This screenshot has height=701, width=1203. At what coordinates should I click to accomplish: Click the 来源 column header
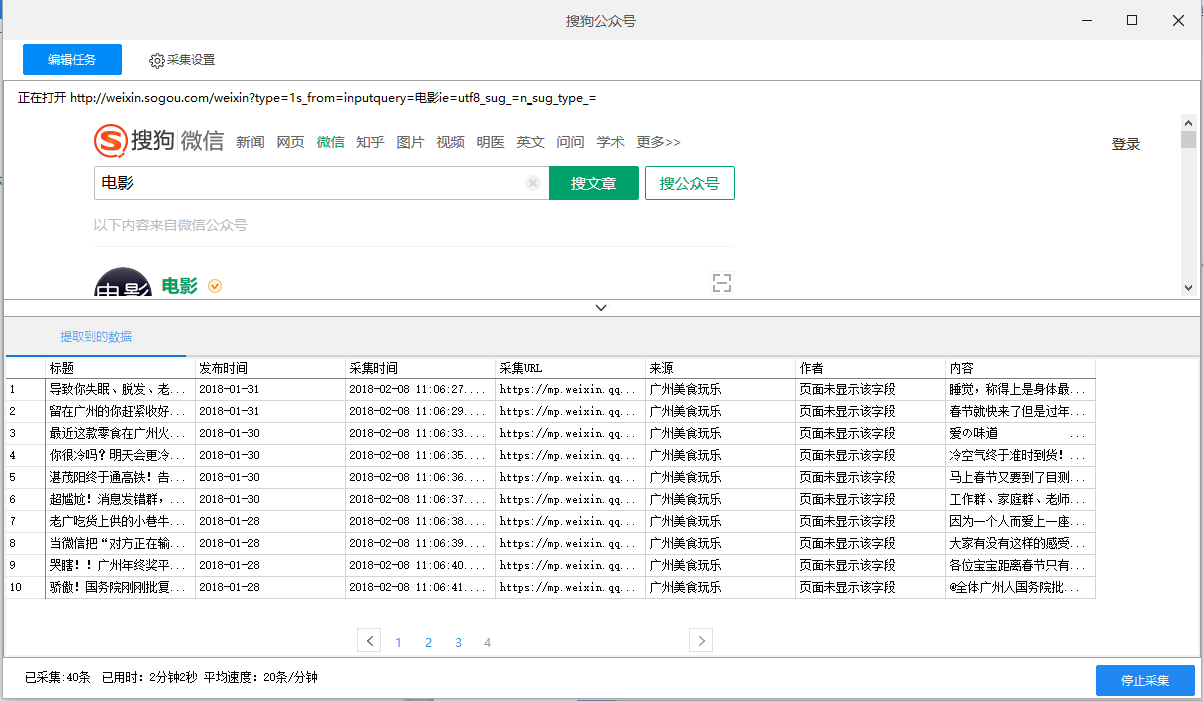click(x=720, y=368)
